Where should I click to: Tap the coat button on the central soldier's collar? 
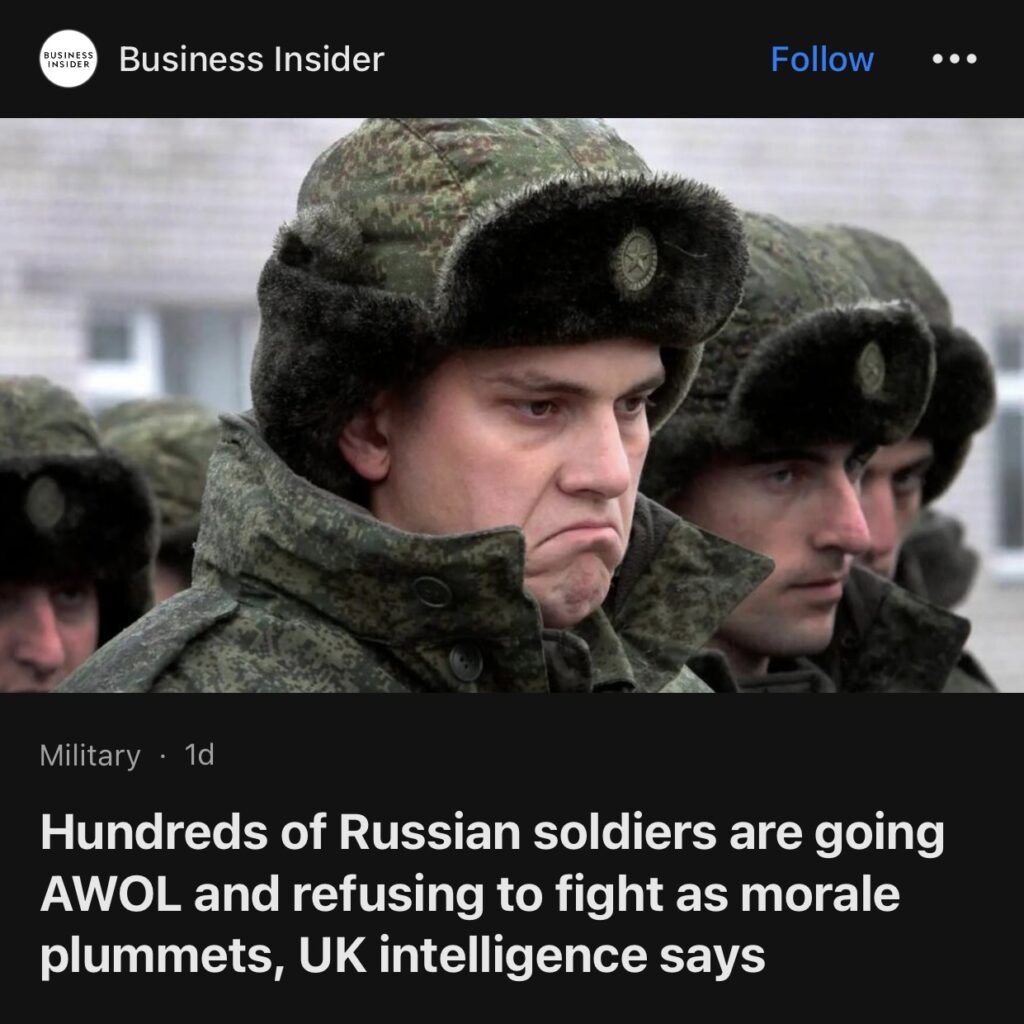(x=432, y=592)
